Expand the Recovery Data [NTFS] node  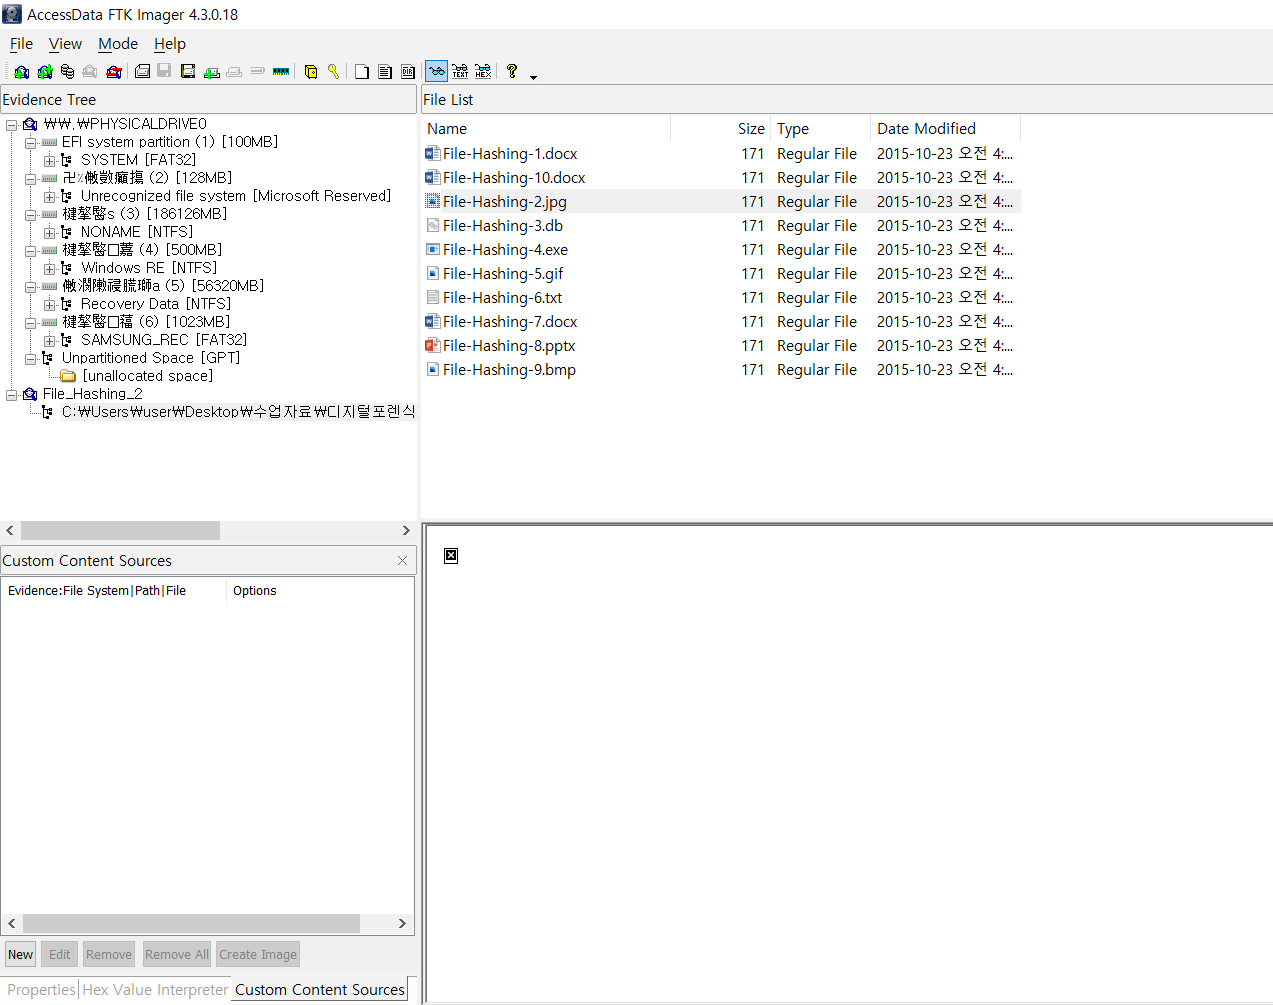pyautogui.click(x=49, y=305)
